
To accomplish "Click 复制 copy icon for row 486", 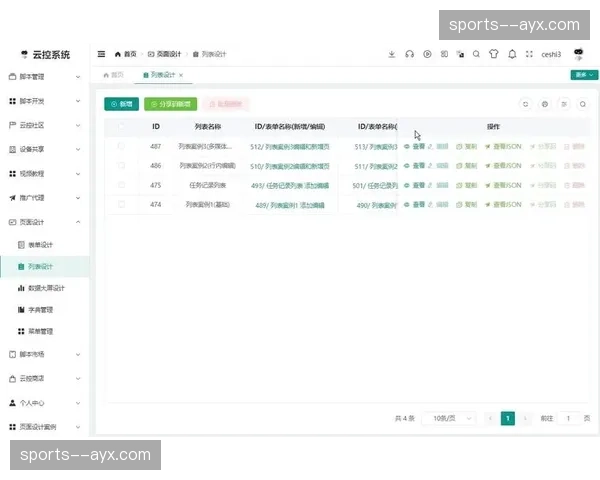I will point(466,166).
